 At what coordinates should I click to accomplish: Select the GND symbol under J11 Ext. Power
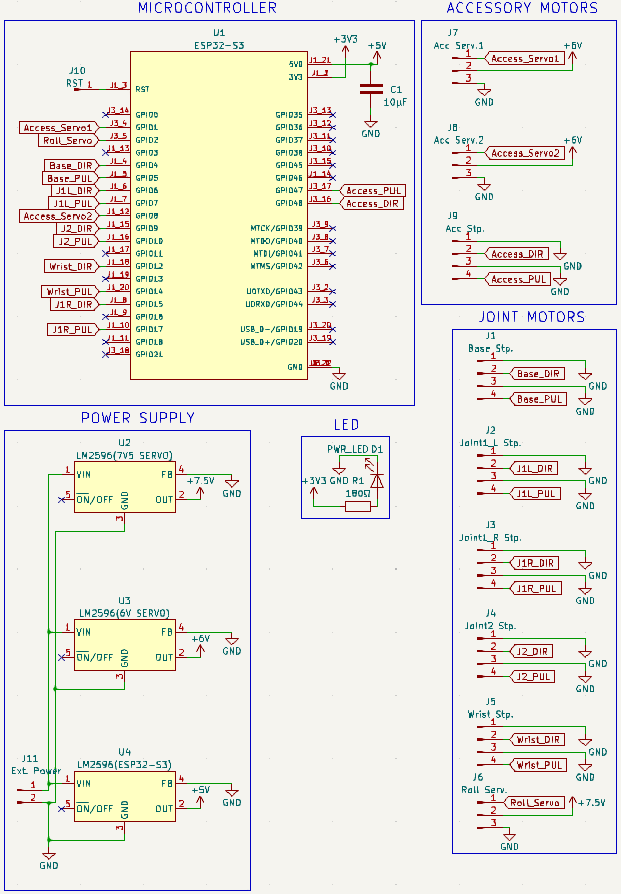(48, 856)
